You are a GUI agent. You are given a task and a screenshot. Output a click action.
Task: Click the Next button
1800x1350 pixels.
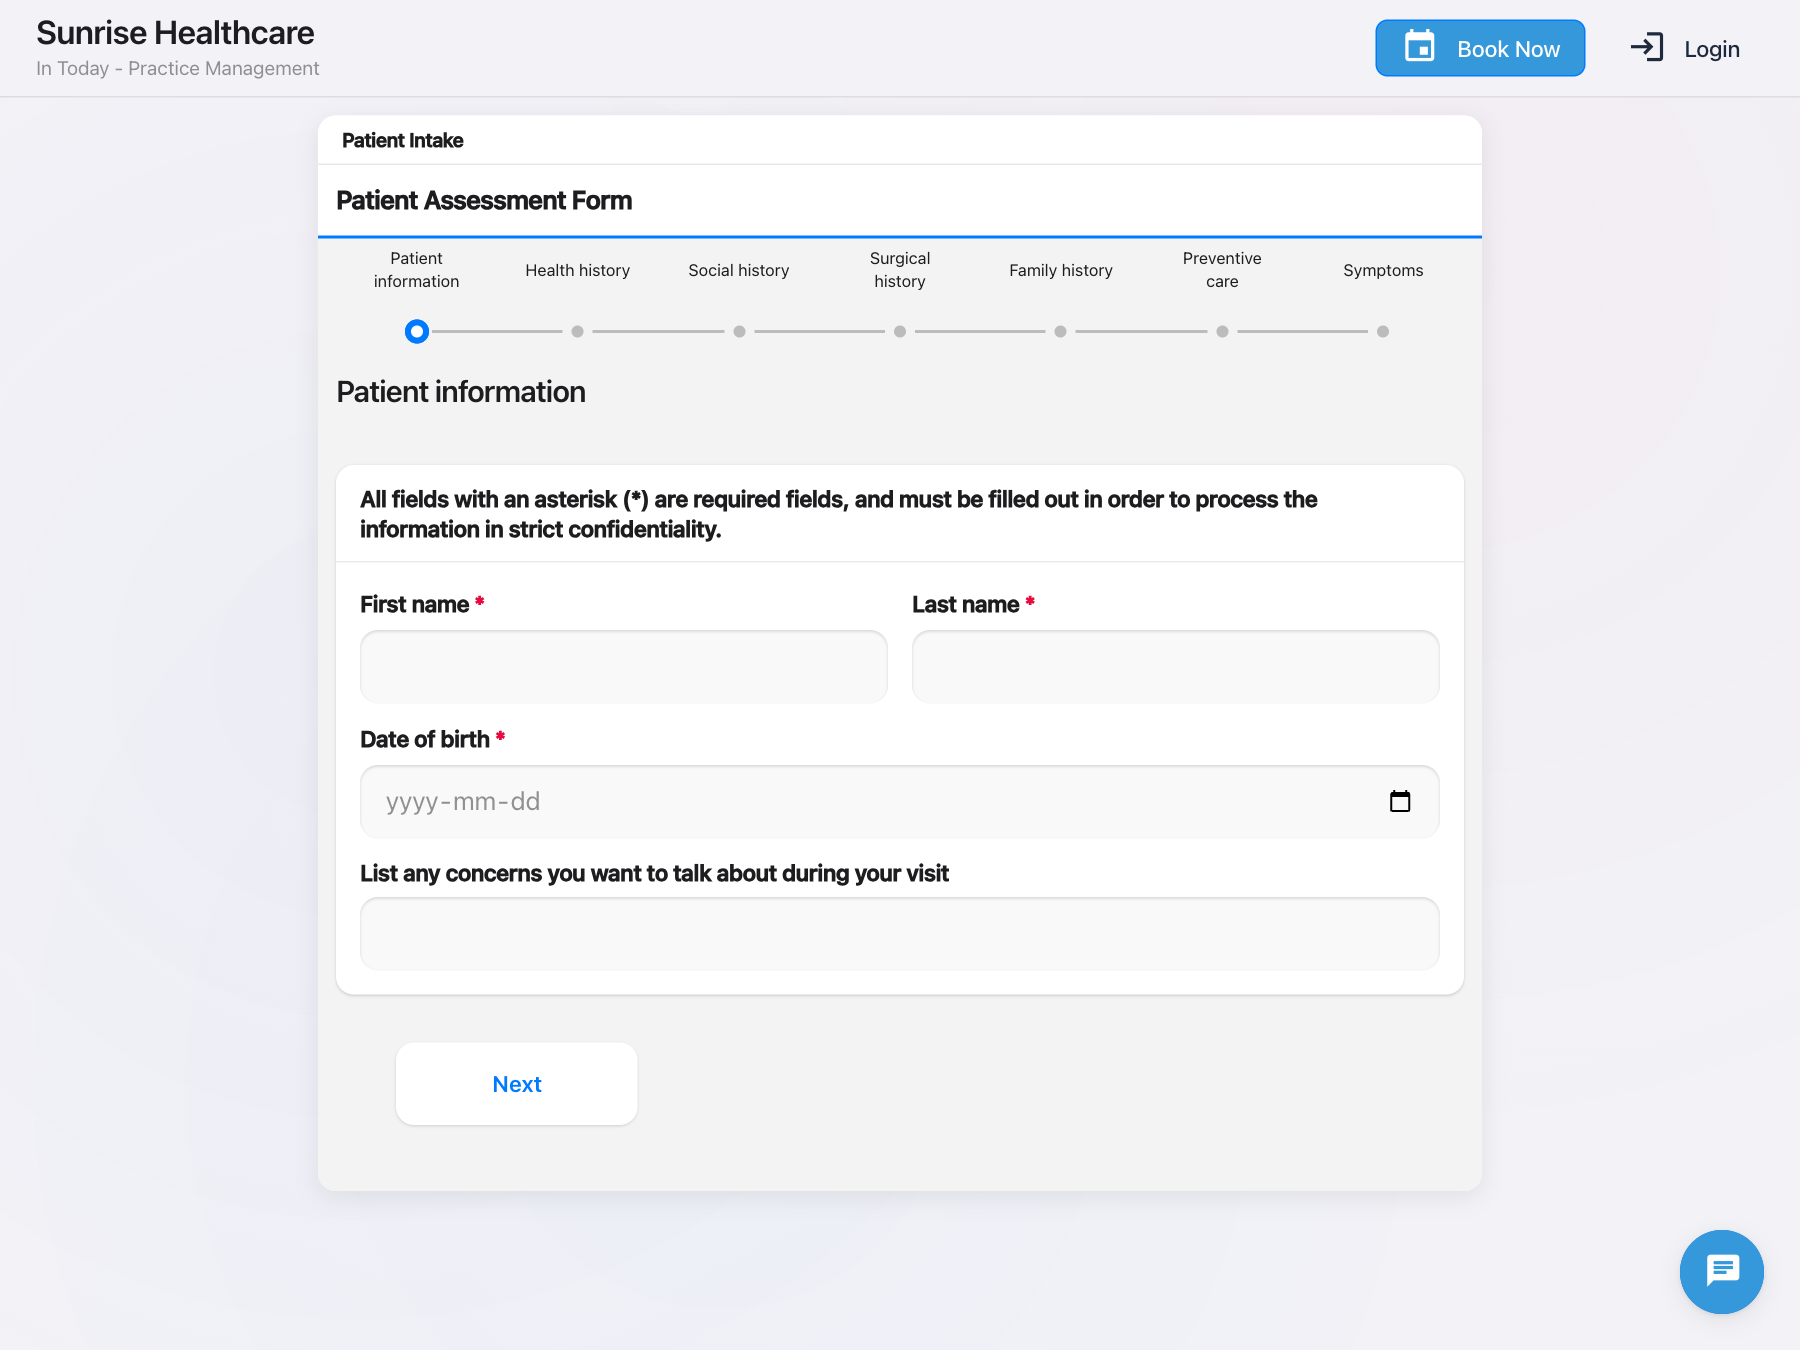(x=517, y=1084)
